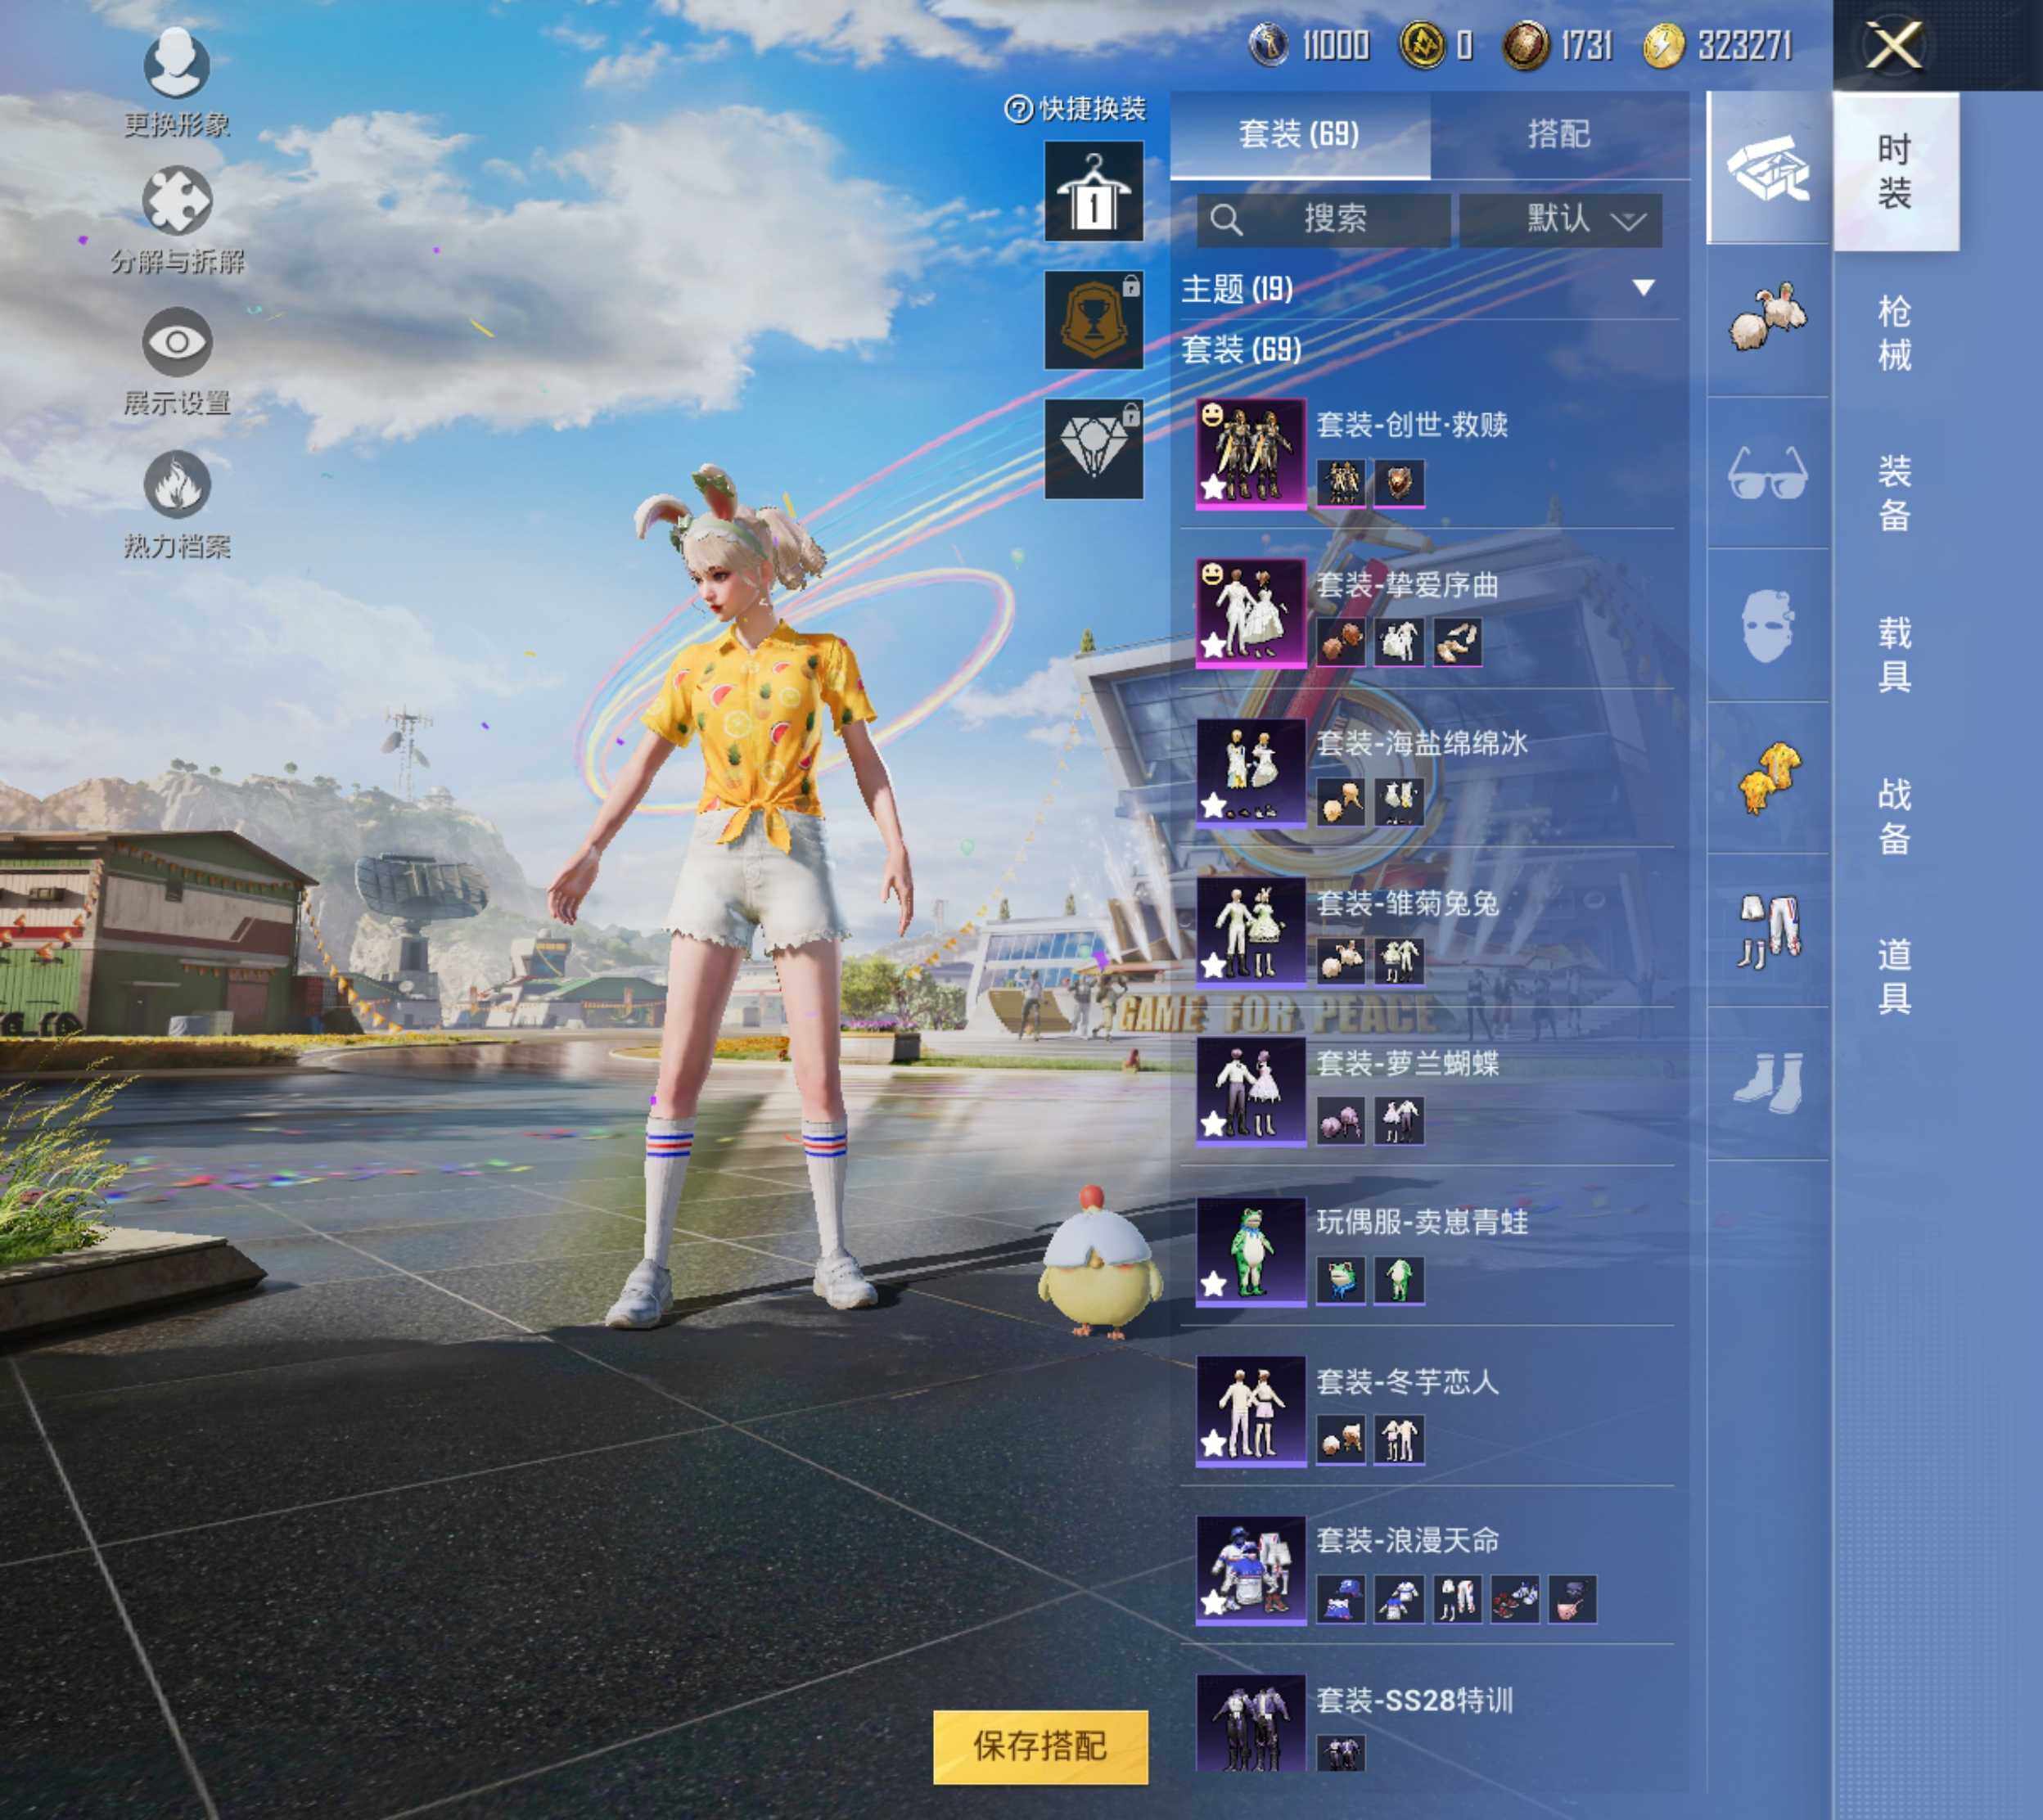Select 套装-创世·救赎 outfit thumbnail
Screen dimensions: 2043x1820
1251,453
